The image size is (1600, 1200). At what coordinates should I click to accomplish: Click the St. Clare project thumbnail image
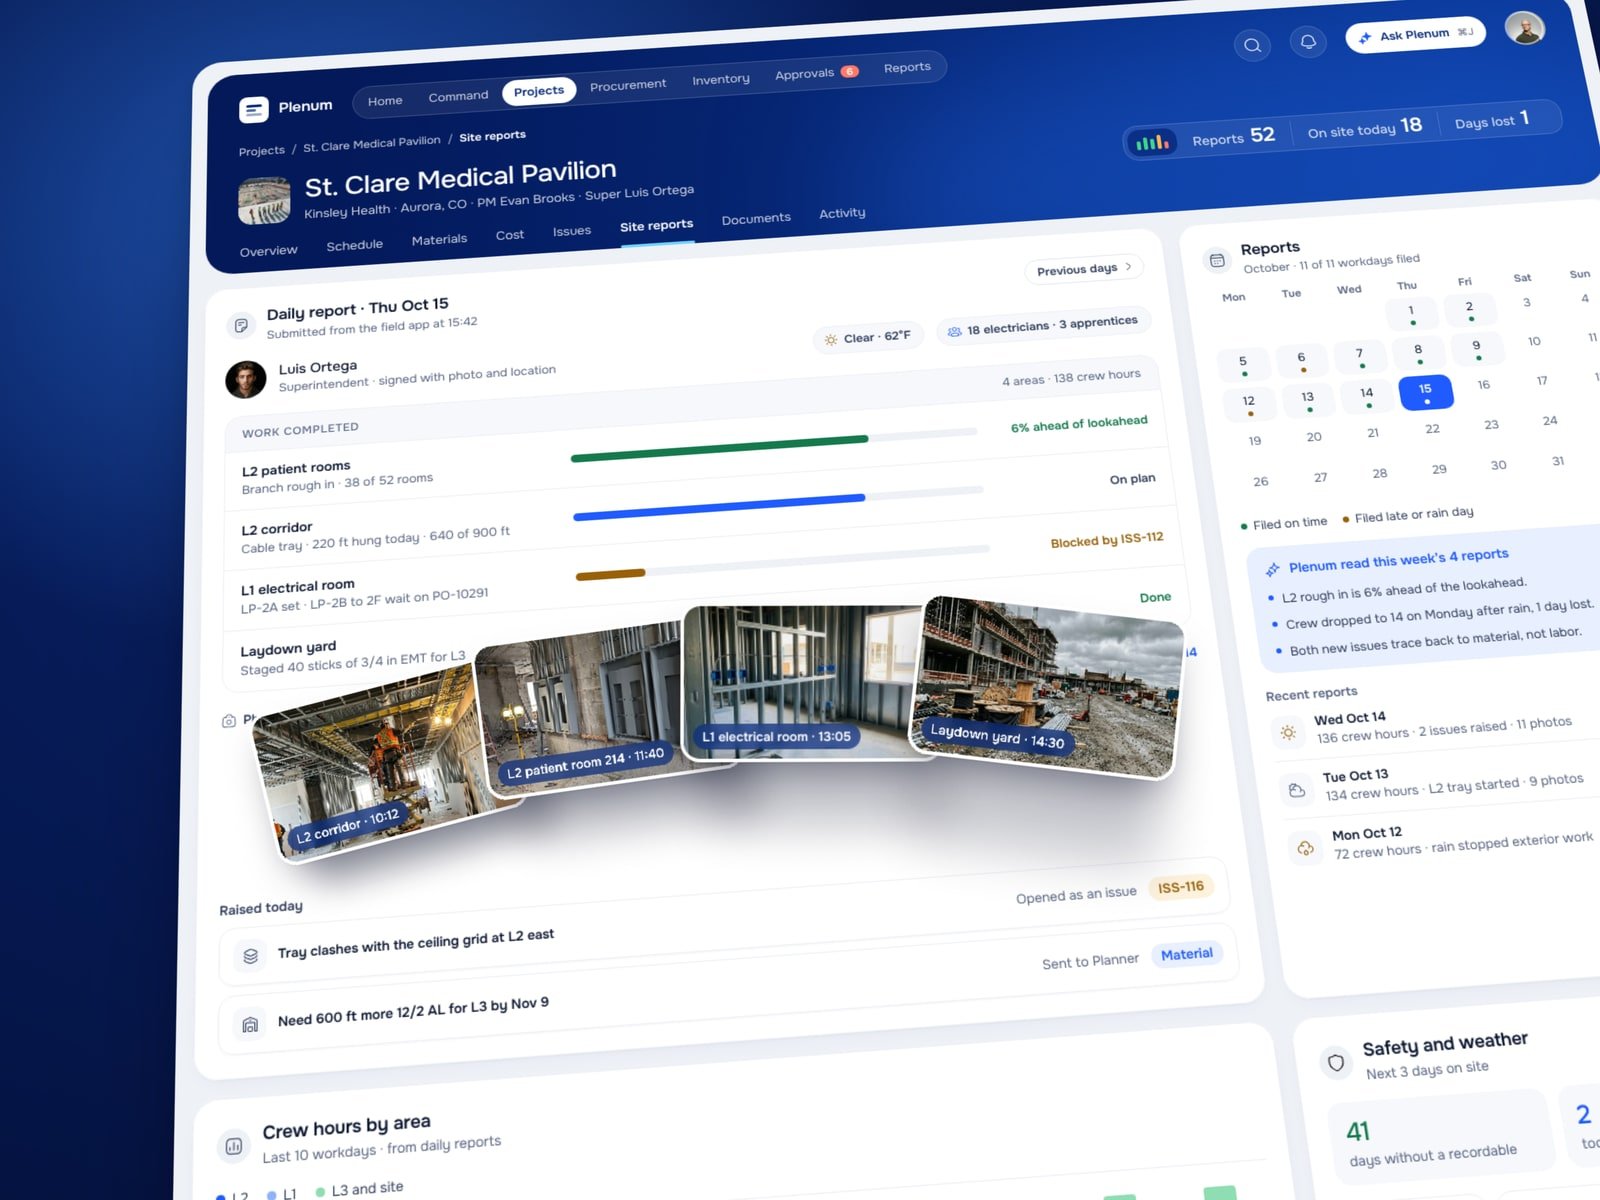[x=264, y=200]
